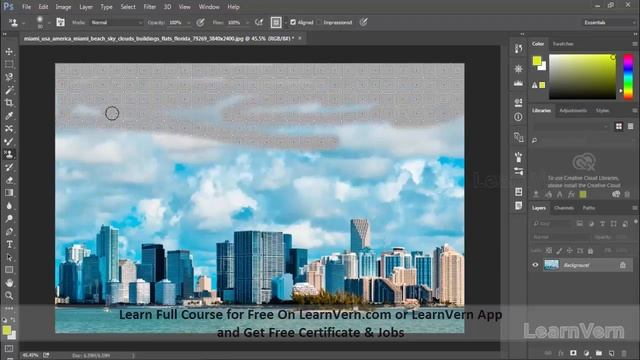Toggle lock transparent pixels in Layers
The width and height of the screenshot is (640, 360).
point(549,251)
